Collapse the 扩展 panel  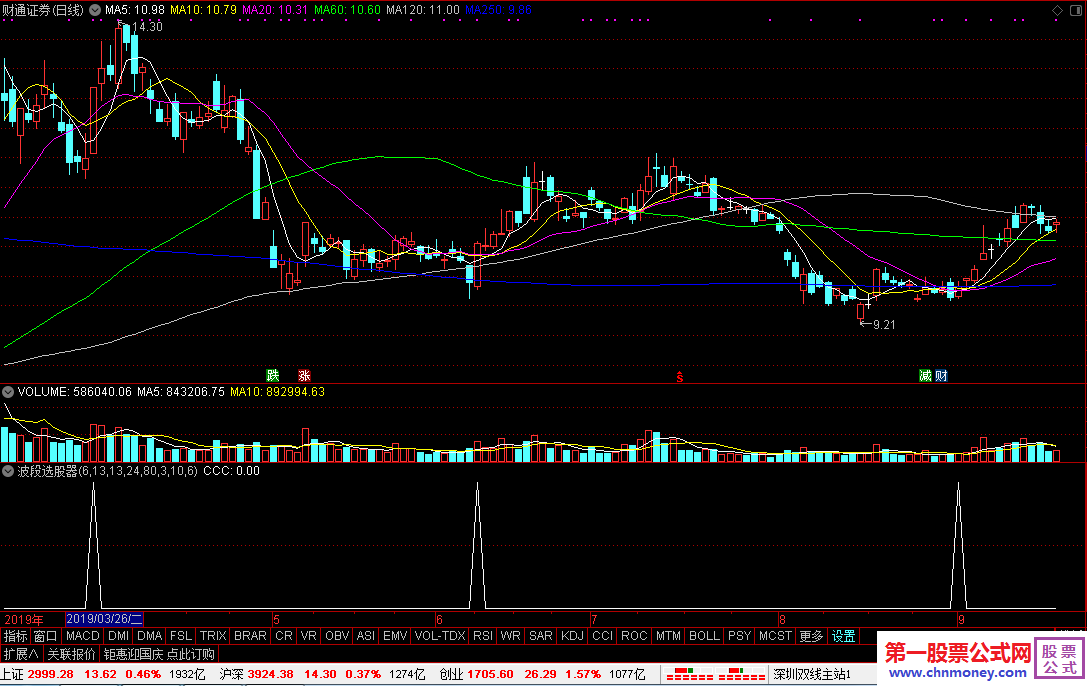(x=21, y=654)
